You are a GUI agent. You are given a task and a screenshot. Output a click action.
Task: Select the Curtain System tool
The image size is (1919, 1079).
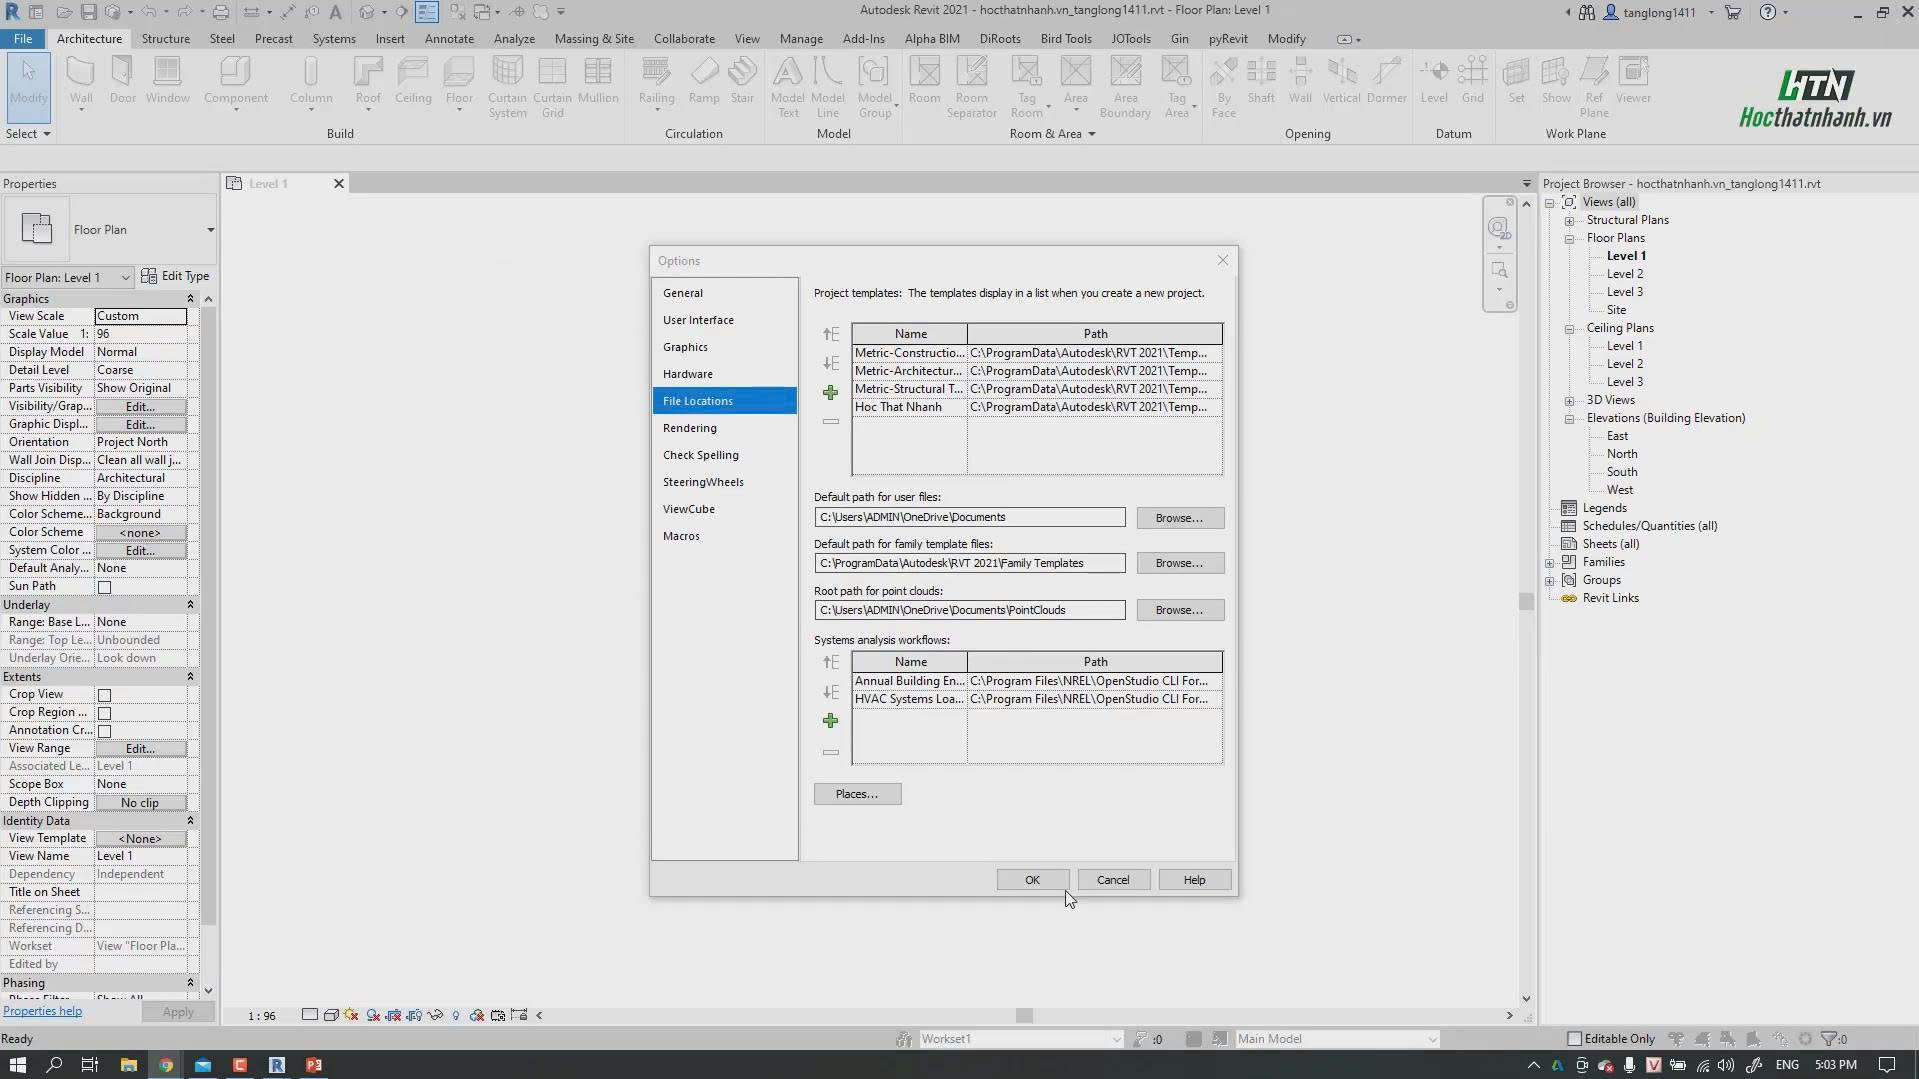(507, 87)
